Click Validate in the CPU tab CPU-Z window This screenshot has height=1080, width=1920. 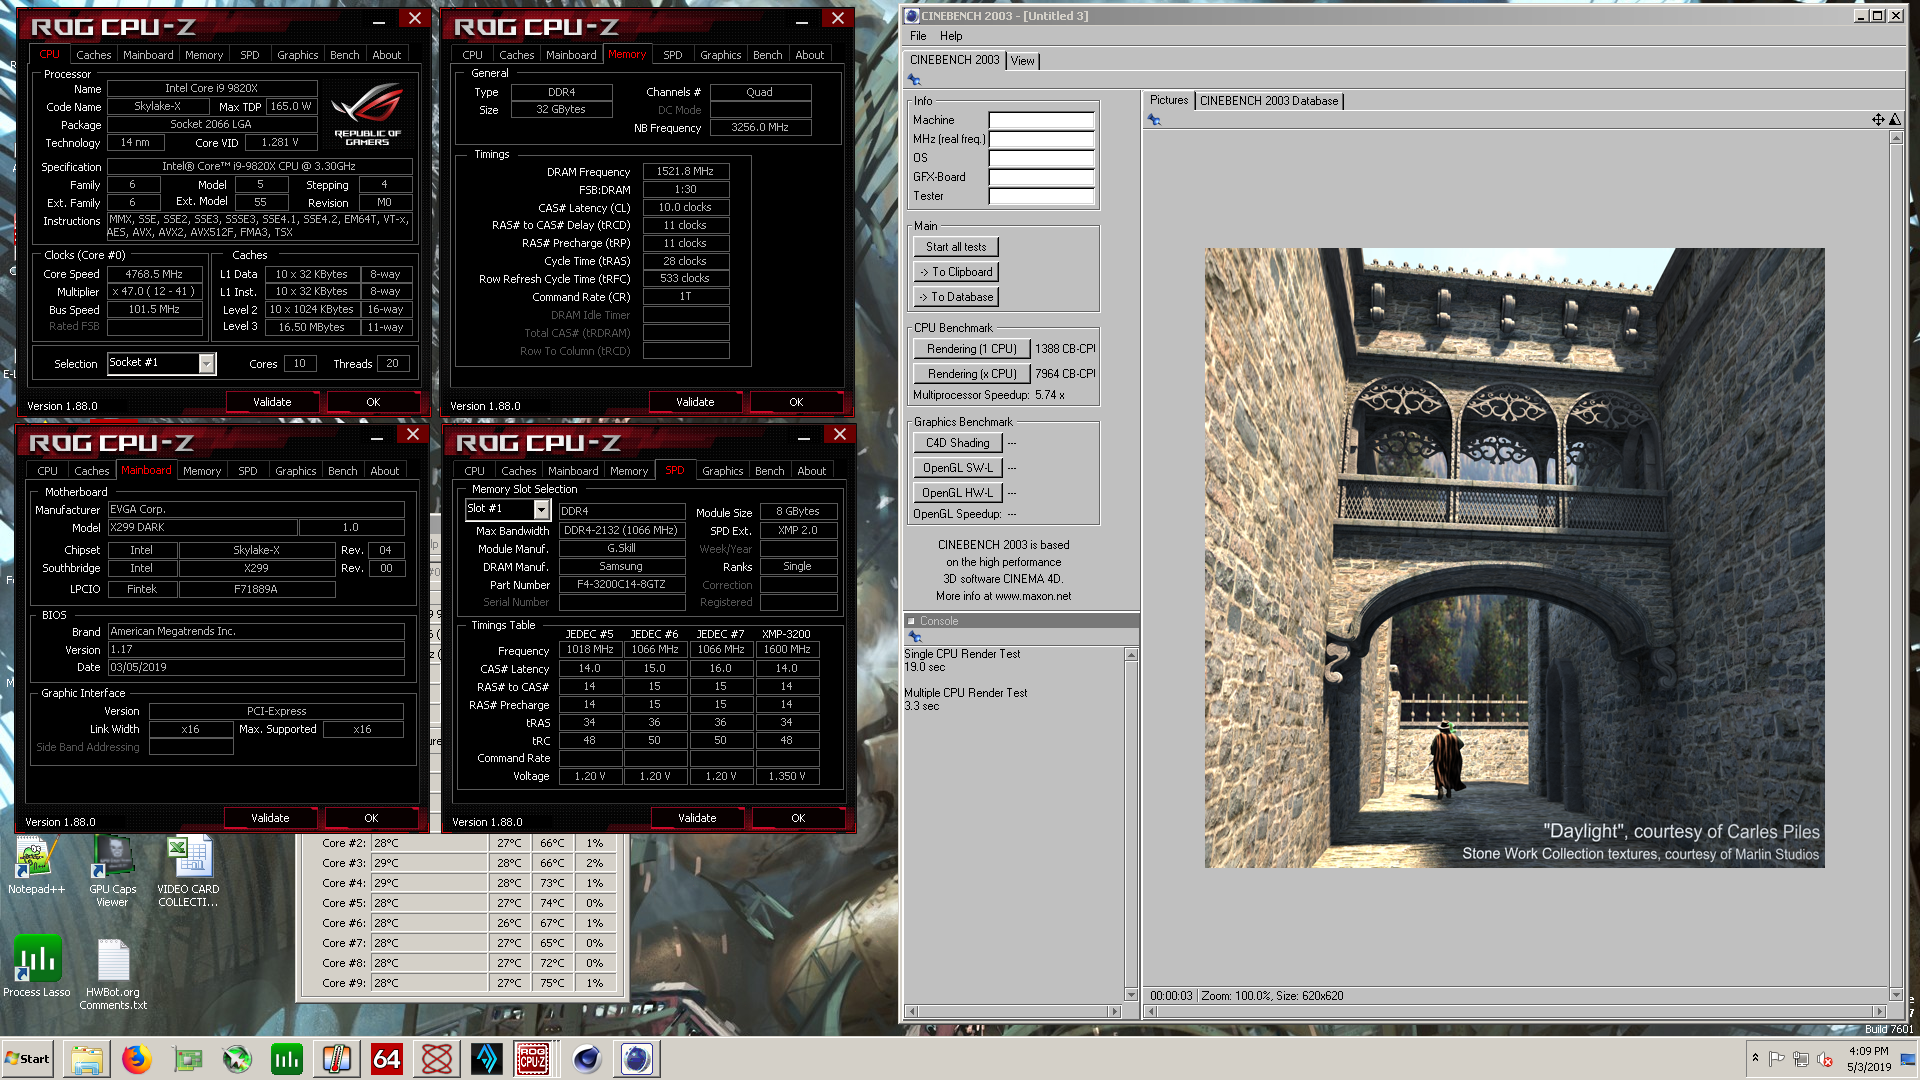[272, 402]
